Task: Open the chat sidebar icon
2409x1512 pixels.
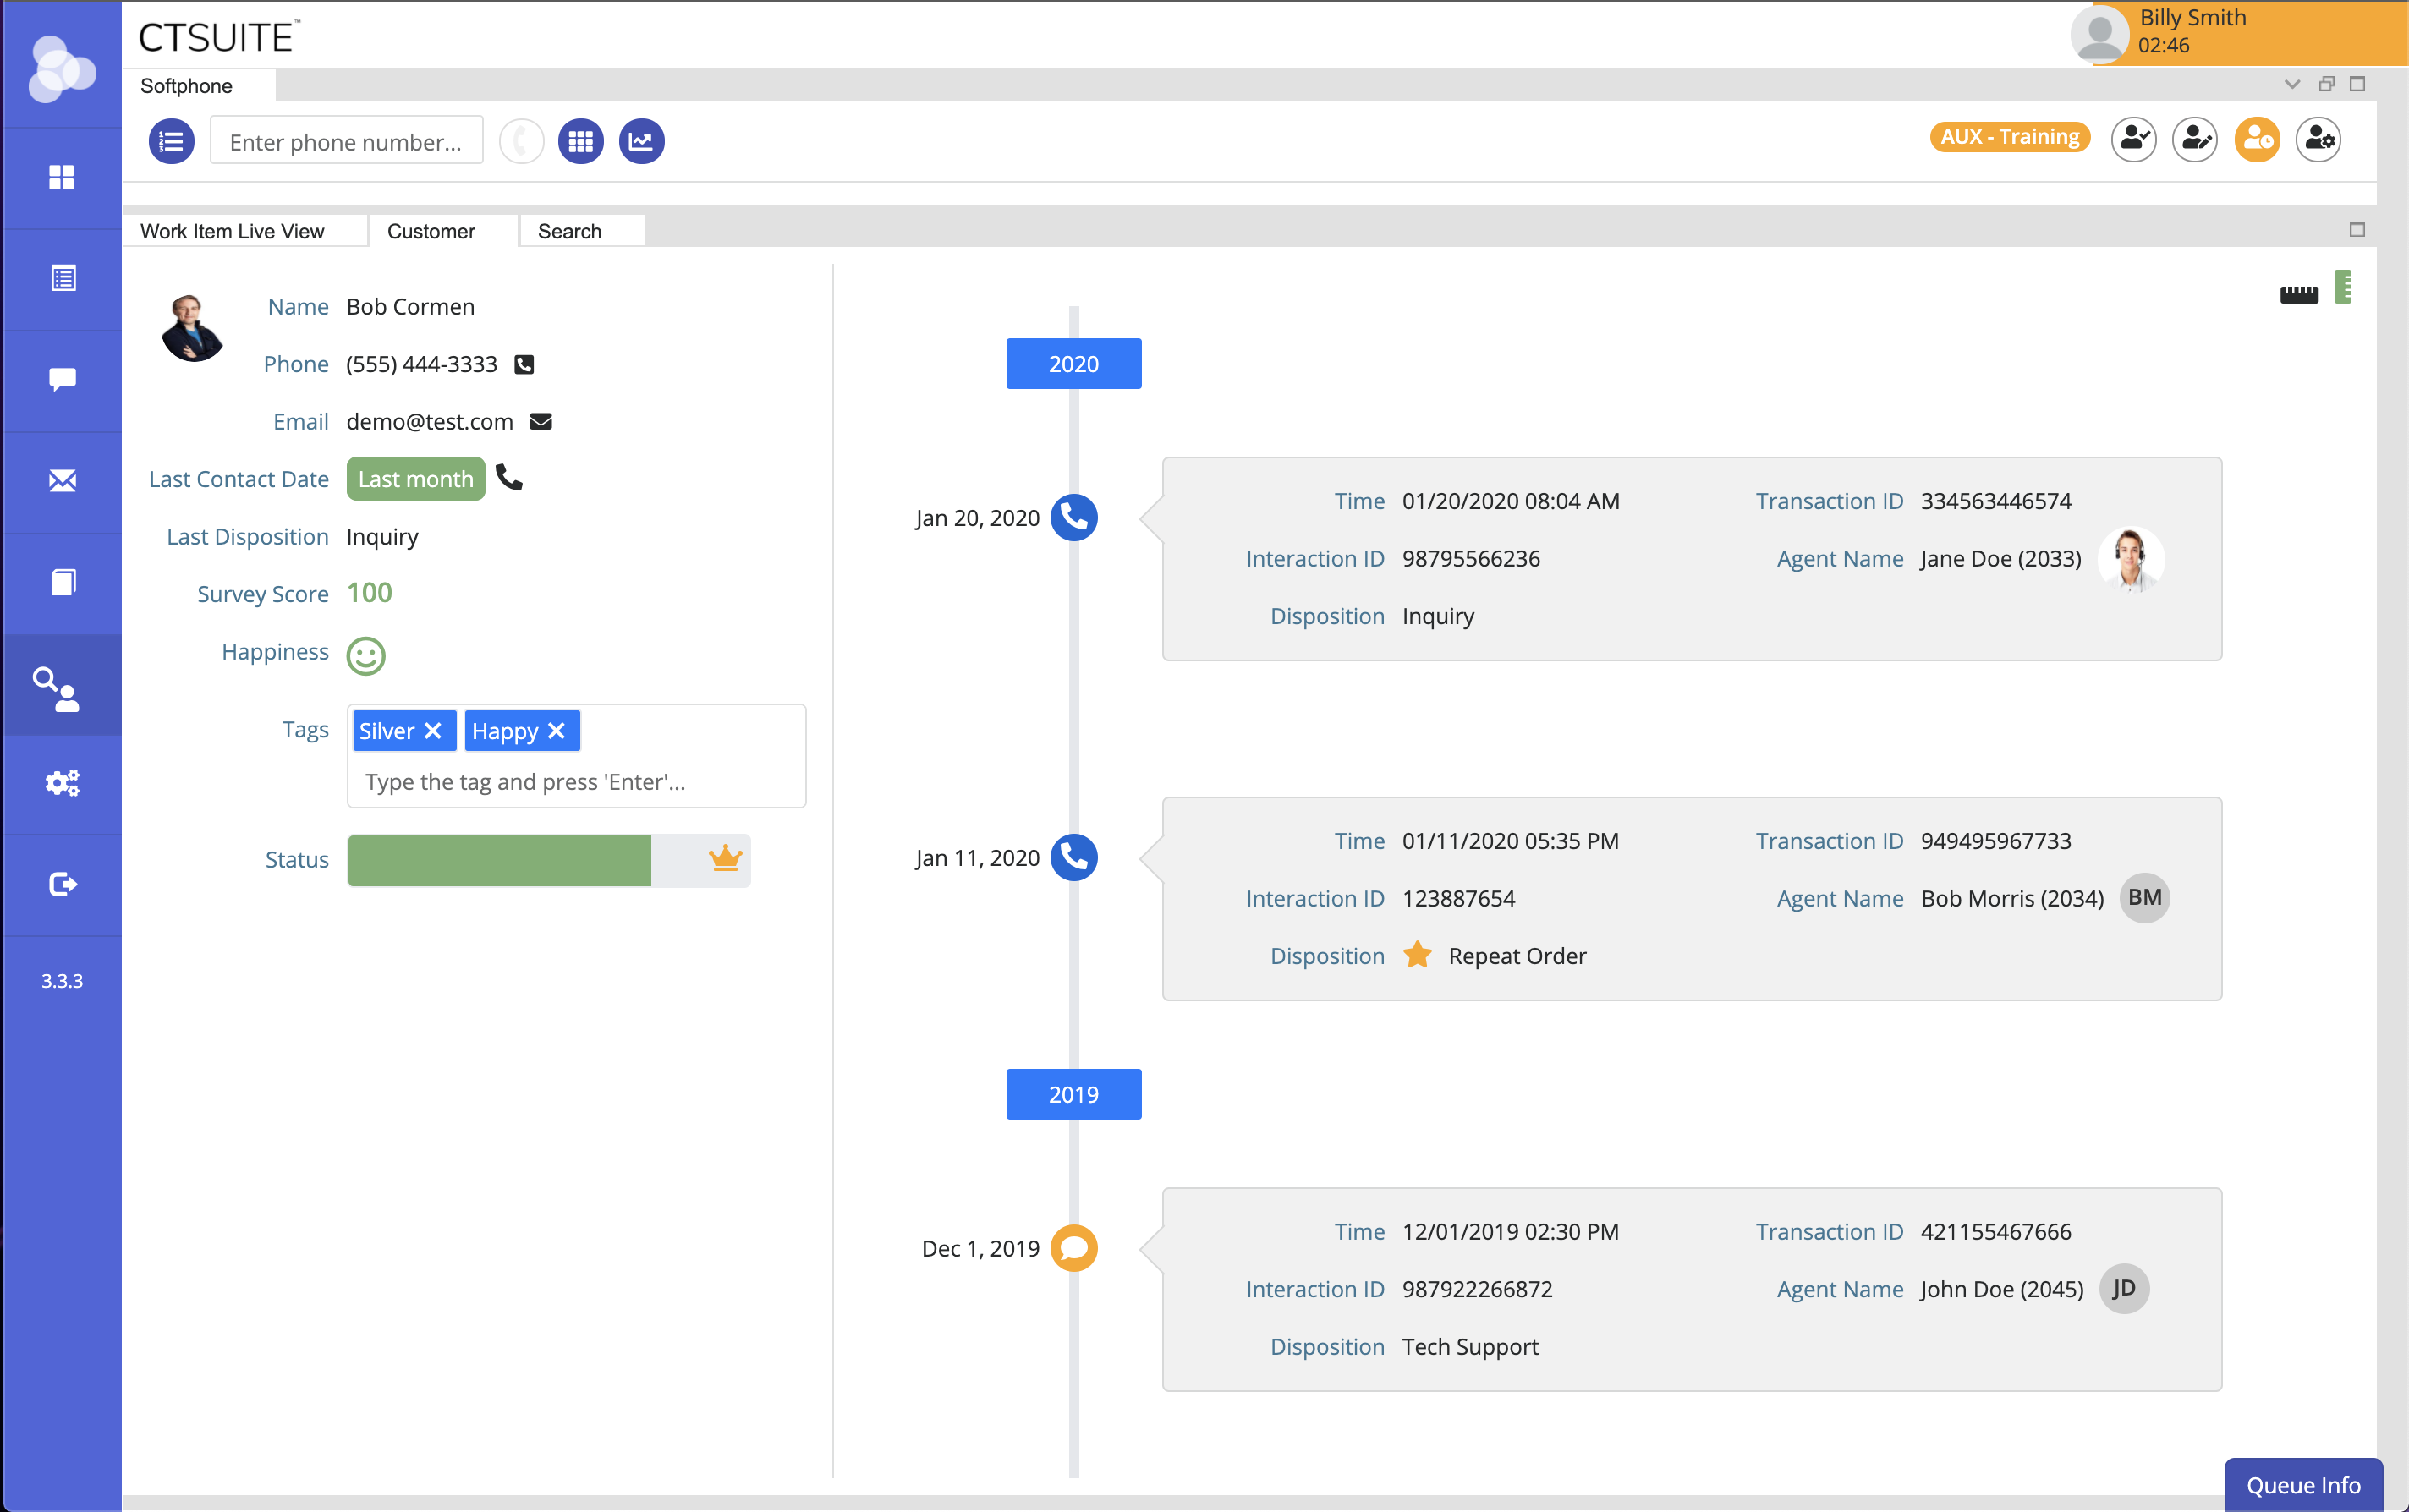Action: tap(61, 379)
